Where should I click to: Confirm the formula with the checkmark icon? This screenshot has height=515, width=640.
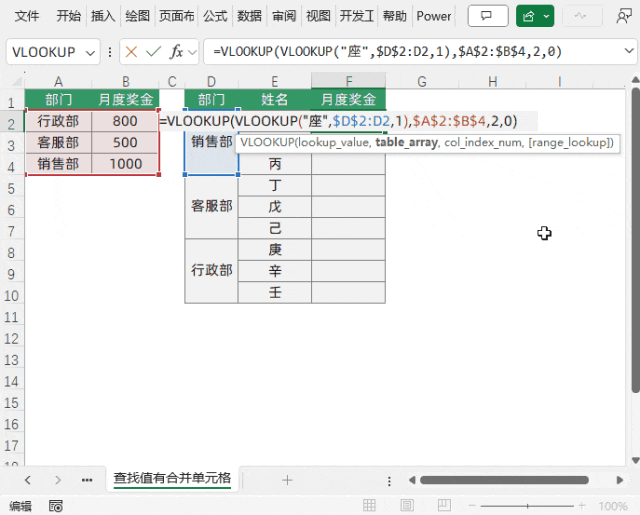tap(154, 52)
